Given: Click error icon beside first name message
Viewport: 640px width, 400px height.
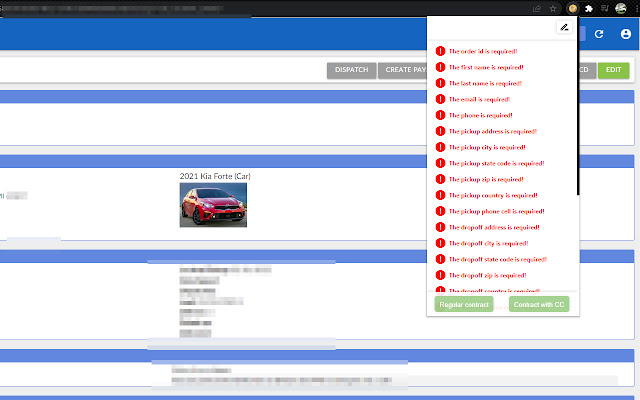Looking at the screenshot, I should [440, 67].
